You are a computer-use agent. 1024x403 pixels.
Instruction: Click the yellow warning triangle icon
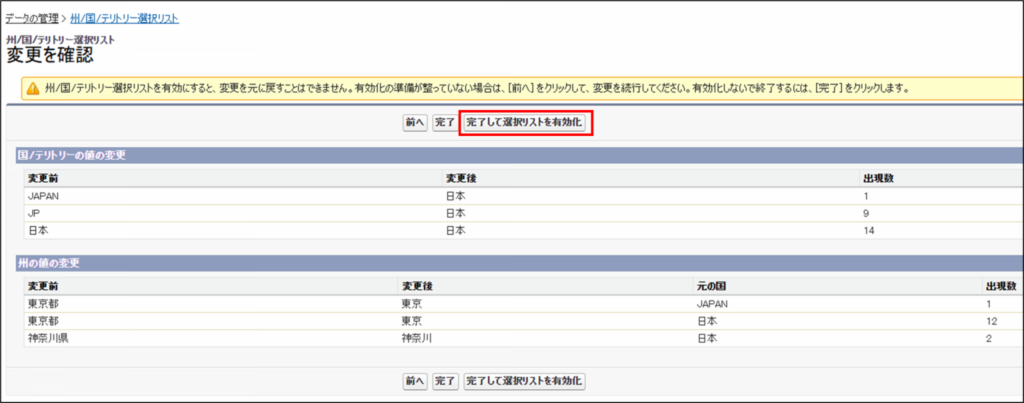33,88
